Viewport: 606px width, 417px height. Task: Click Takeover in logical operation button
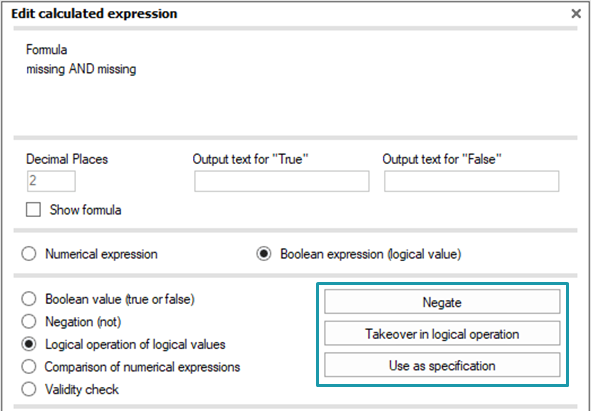point(442,333)
